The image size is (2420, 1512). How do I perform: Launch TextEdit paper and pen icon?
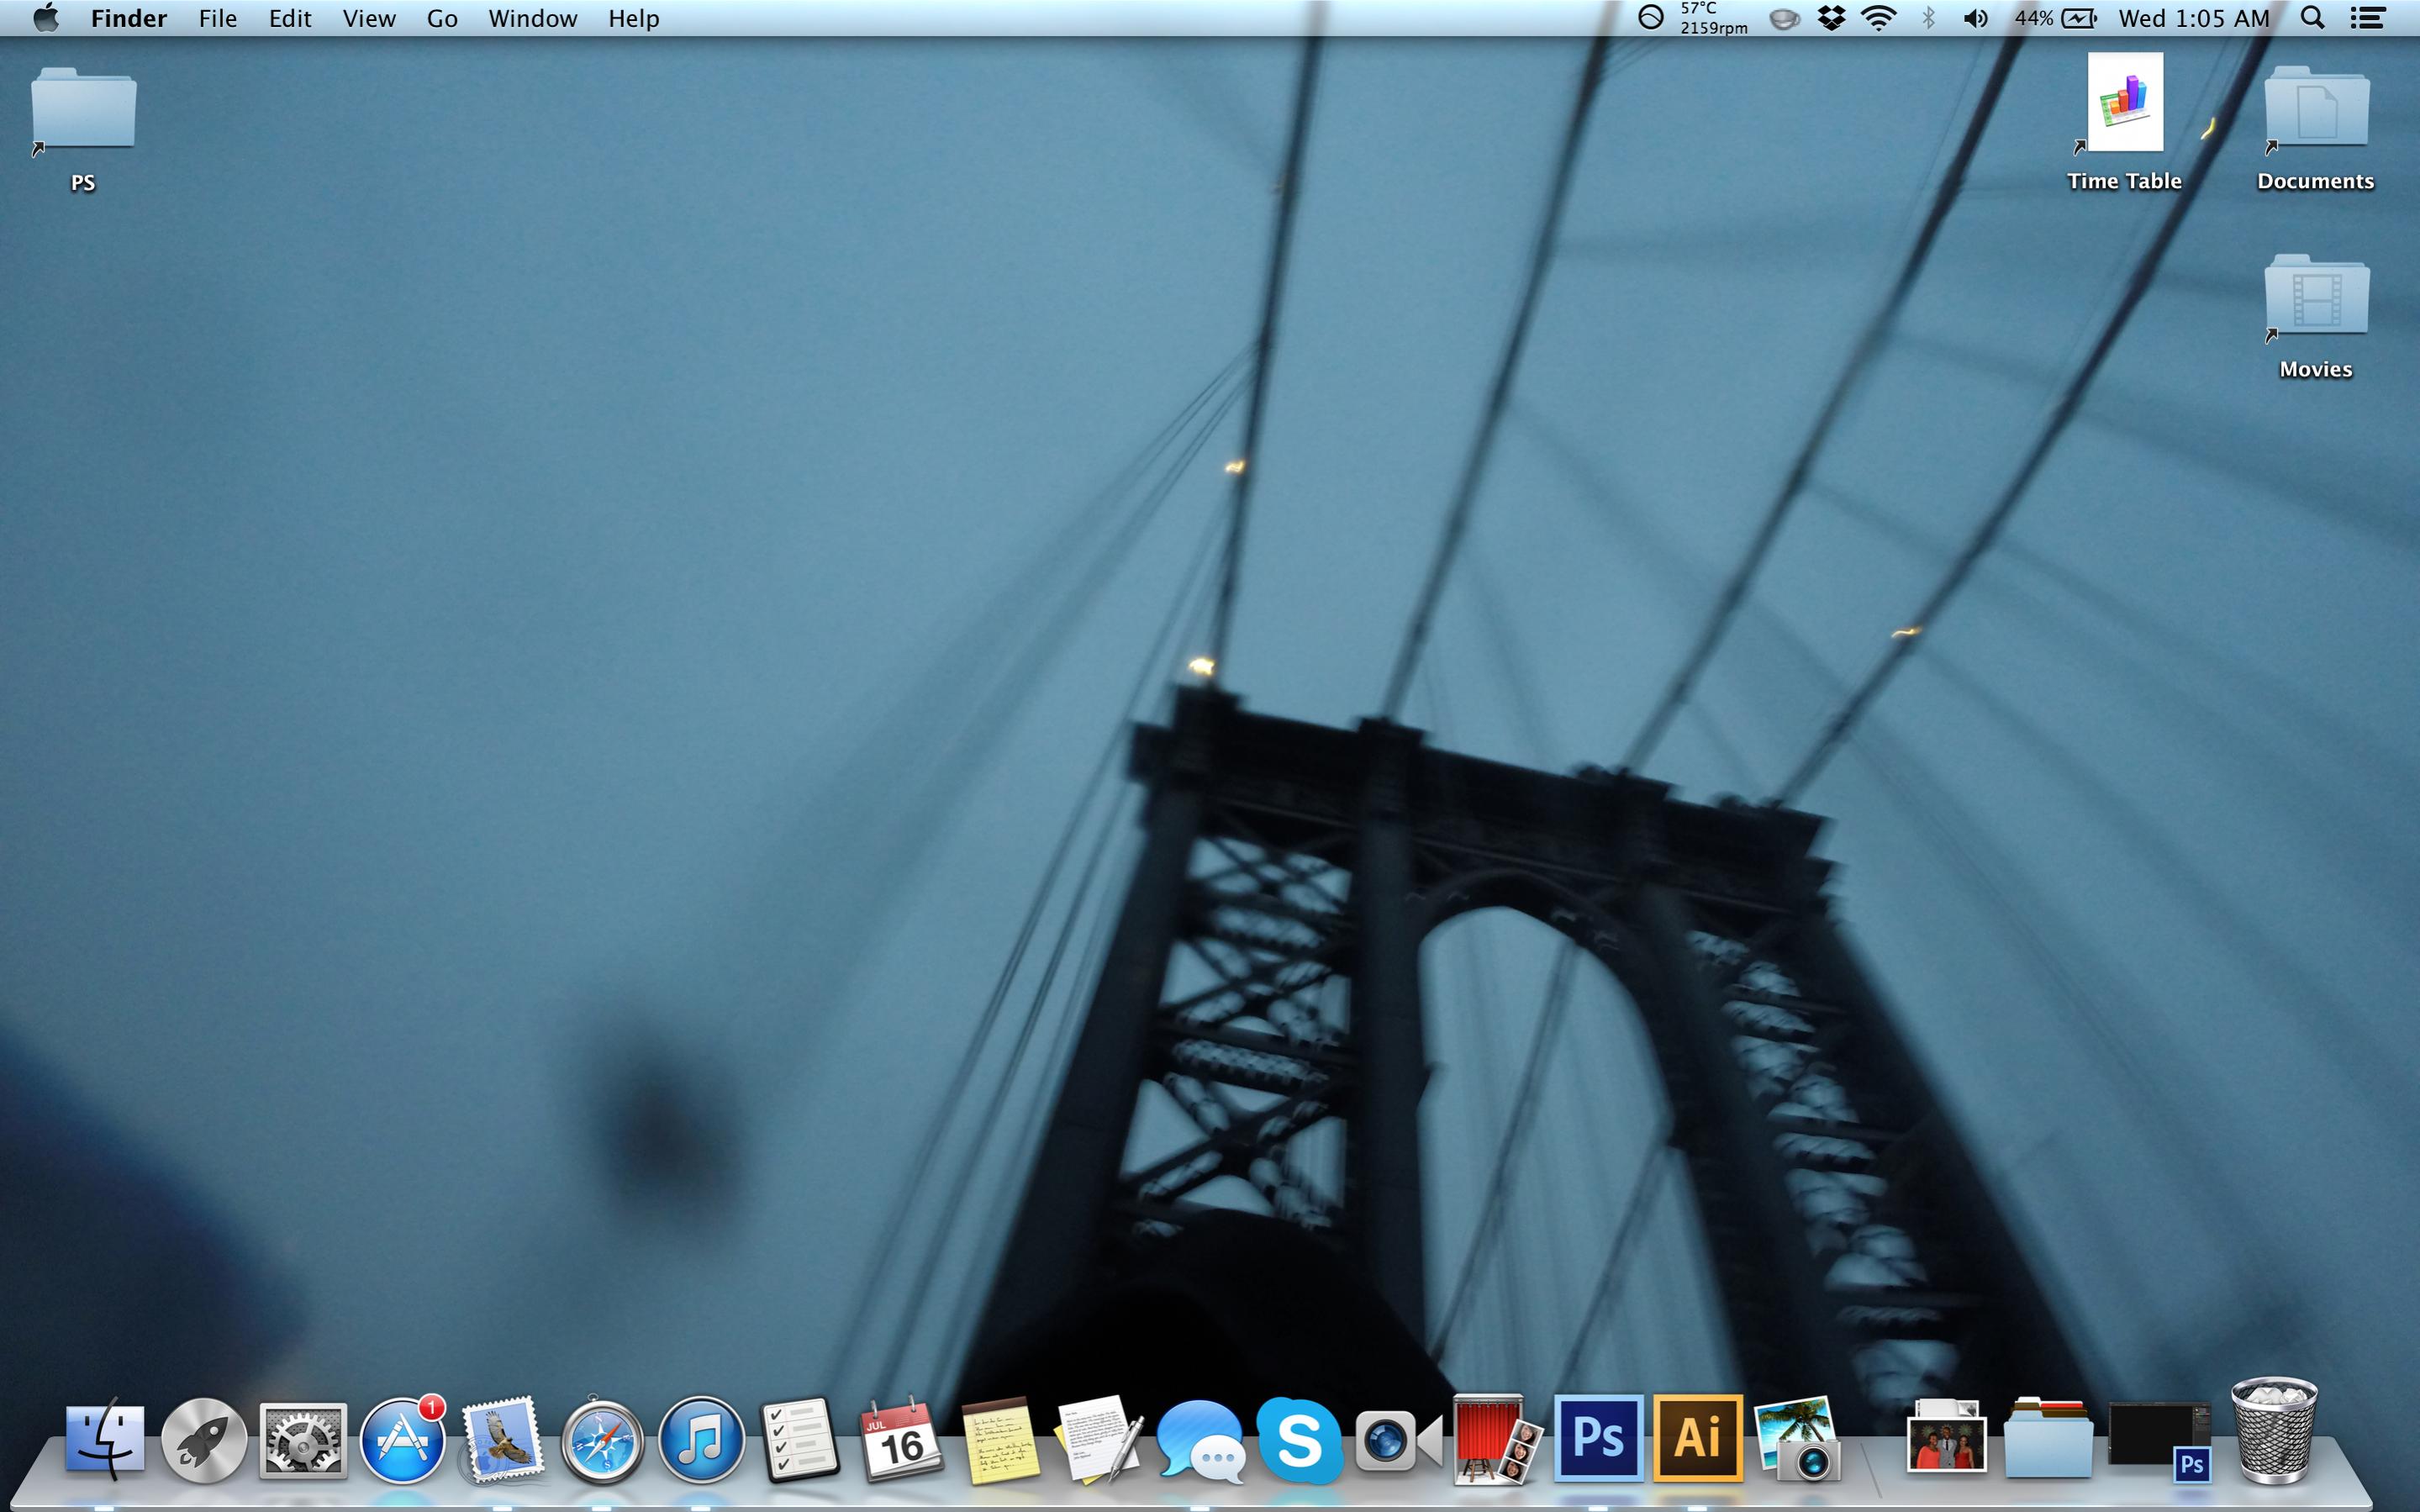[1099, 1440]
